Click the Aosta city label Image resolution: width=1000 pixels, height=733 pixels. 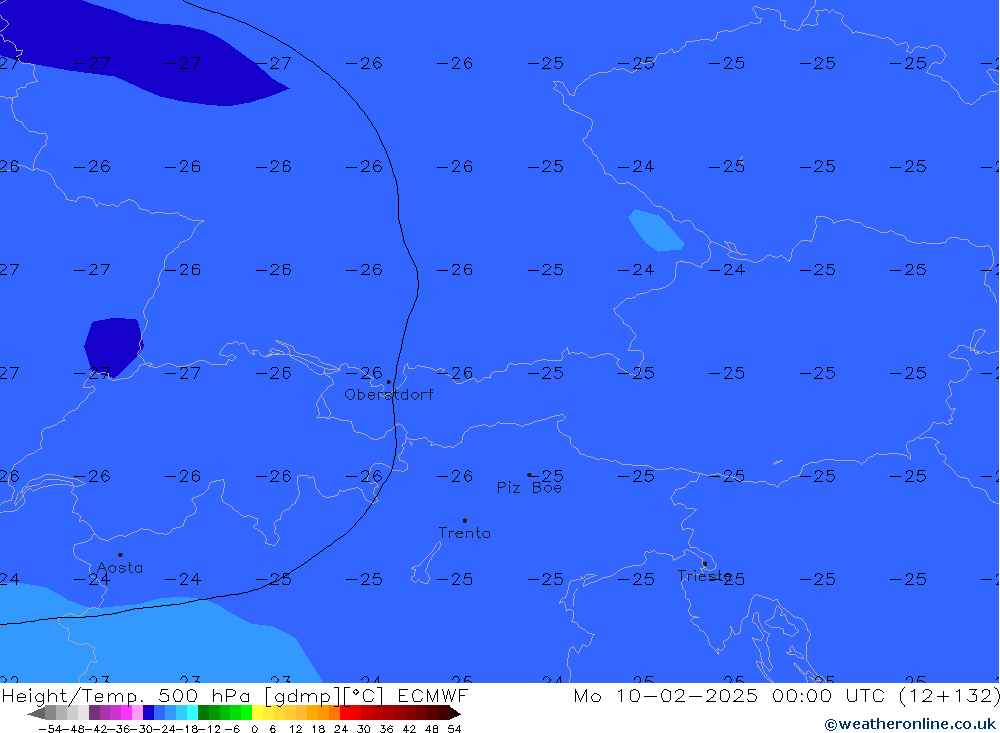point(120,568)
